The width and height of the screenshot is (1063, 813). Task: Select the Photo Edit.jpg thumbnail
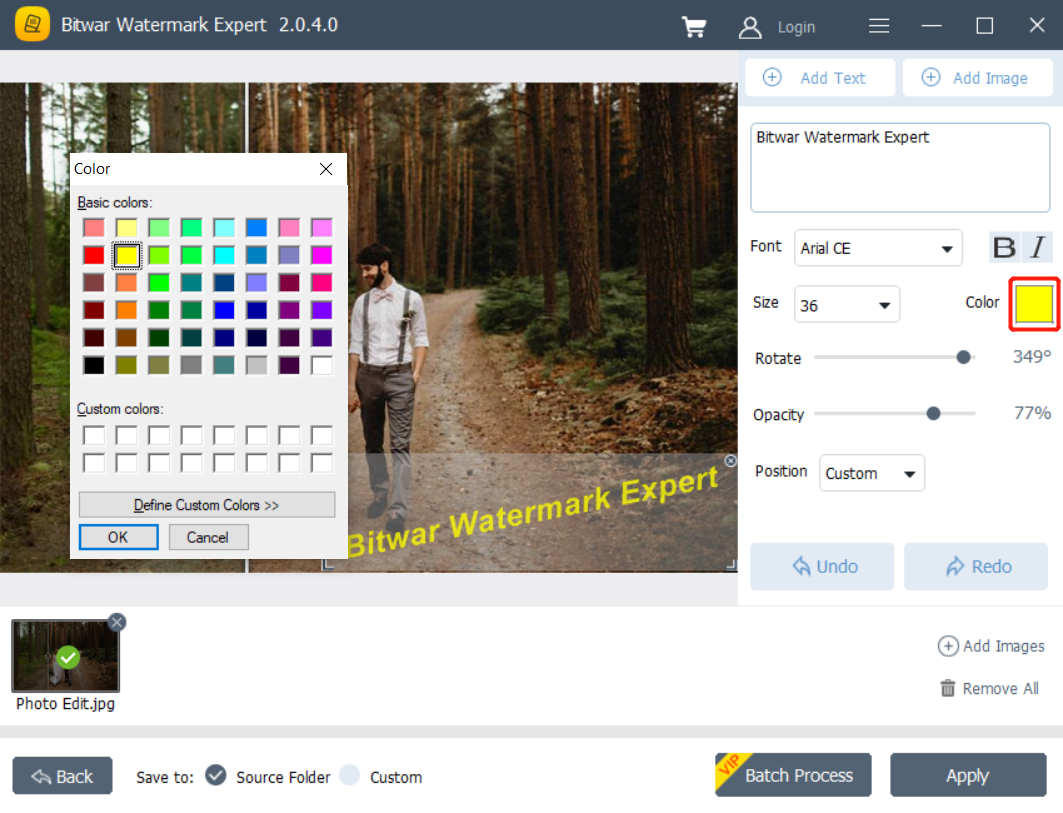pyautogui.click(x=66, y=656)
